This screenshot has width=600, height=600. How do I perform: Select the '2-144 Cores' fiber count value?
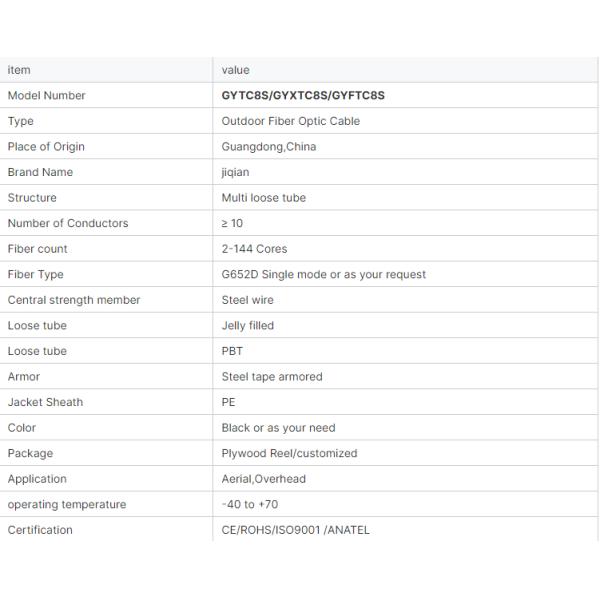pyautogui.click(x=254, y=249)
